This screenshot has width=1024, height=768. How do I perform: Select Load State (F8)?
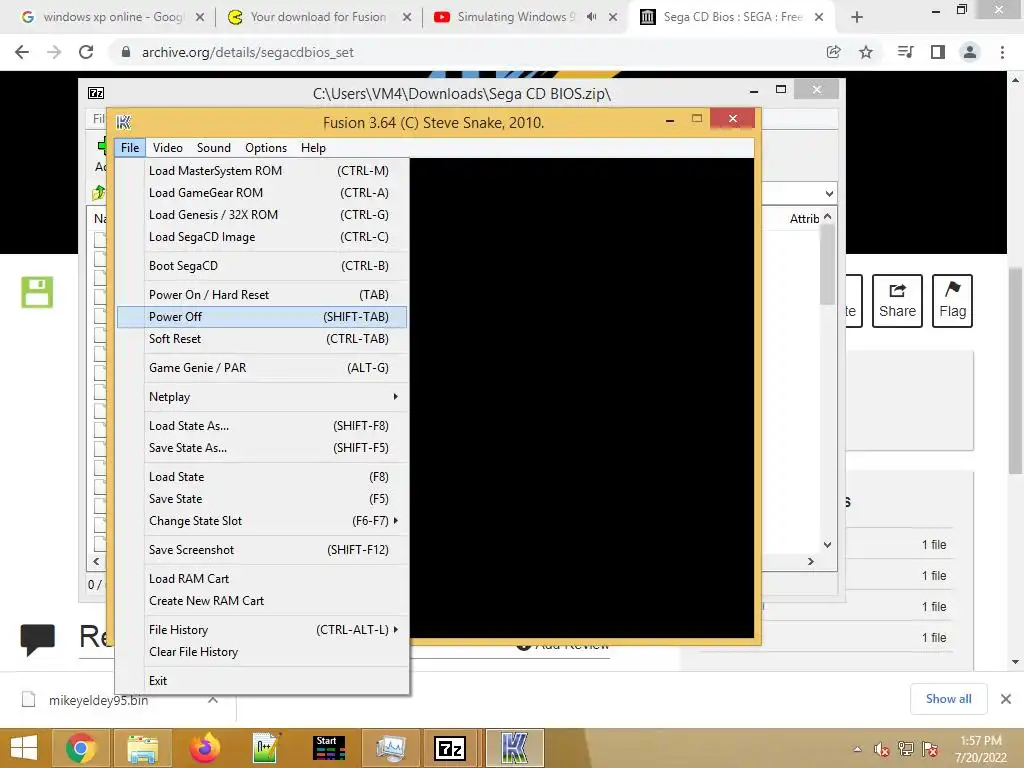coord(262,477)
